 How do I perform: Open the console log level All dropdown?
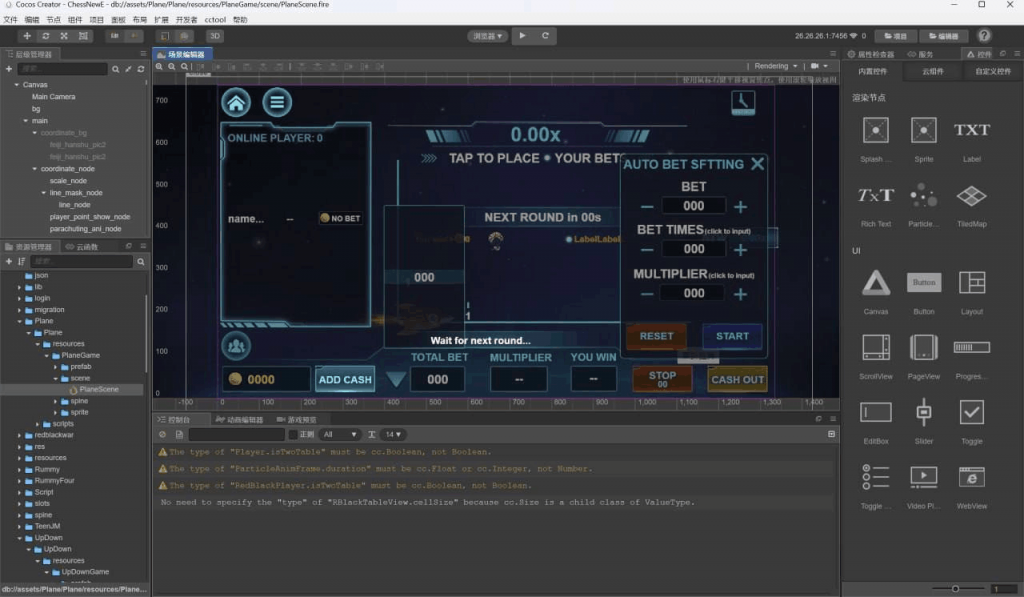[x=340, y=435]
